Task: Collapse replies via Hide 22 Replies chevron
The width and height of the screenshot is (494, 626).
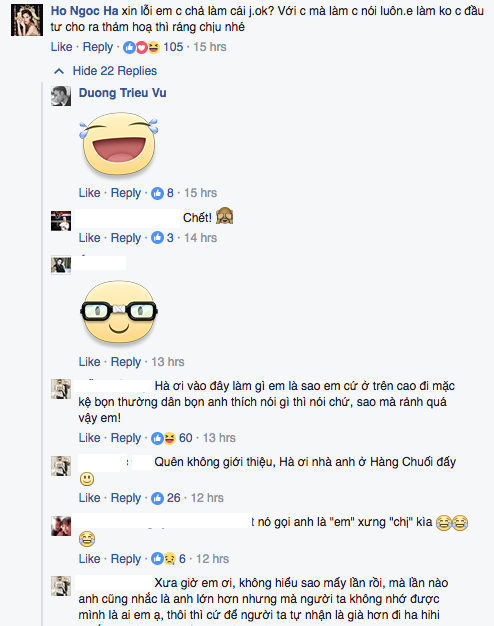Action: [59, 71]
